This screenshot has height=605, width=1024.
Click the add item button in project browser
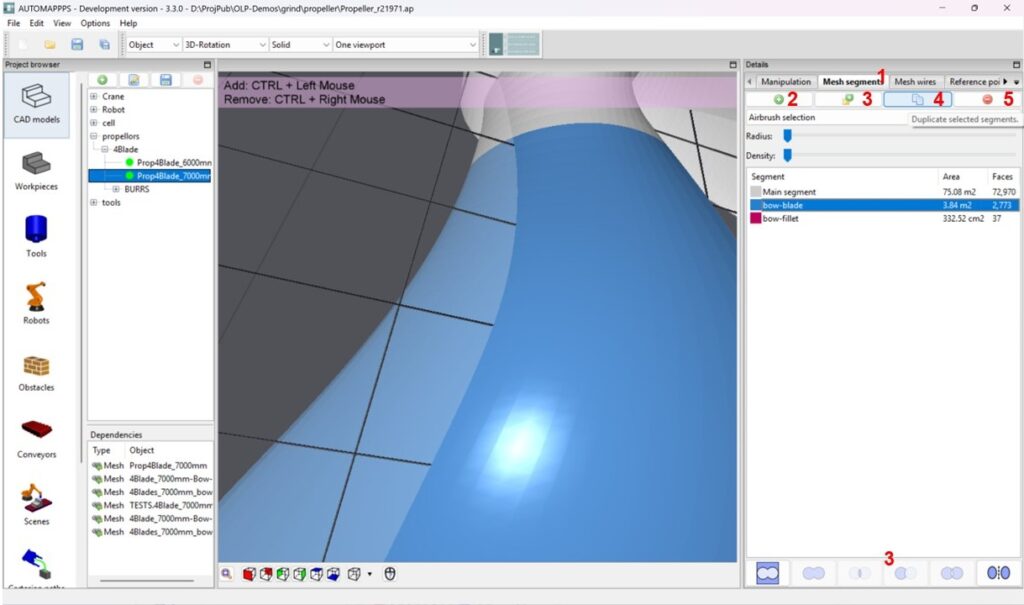coord(102,80)
